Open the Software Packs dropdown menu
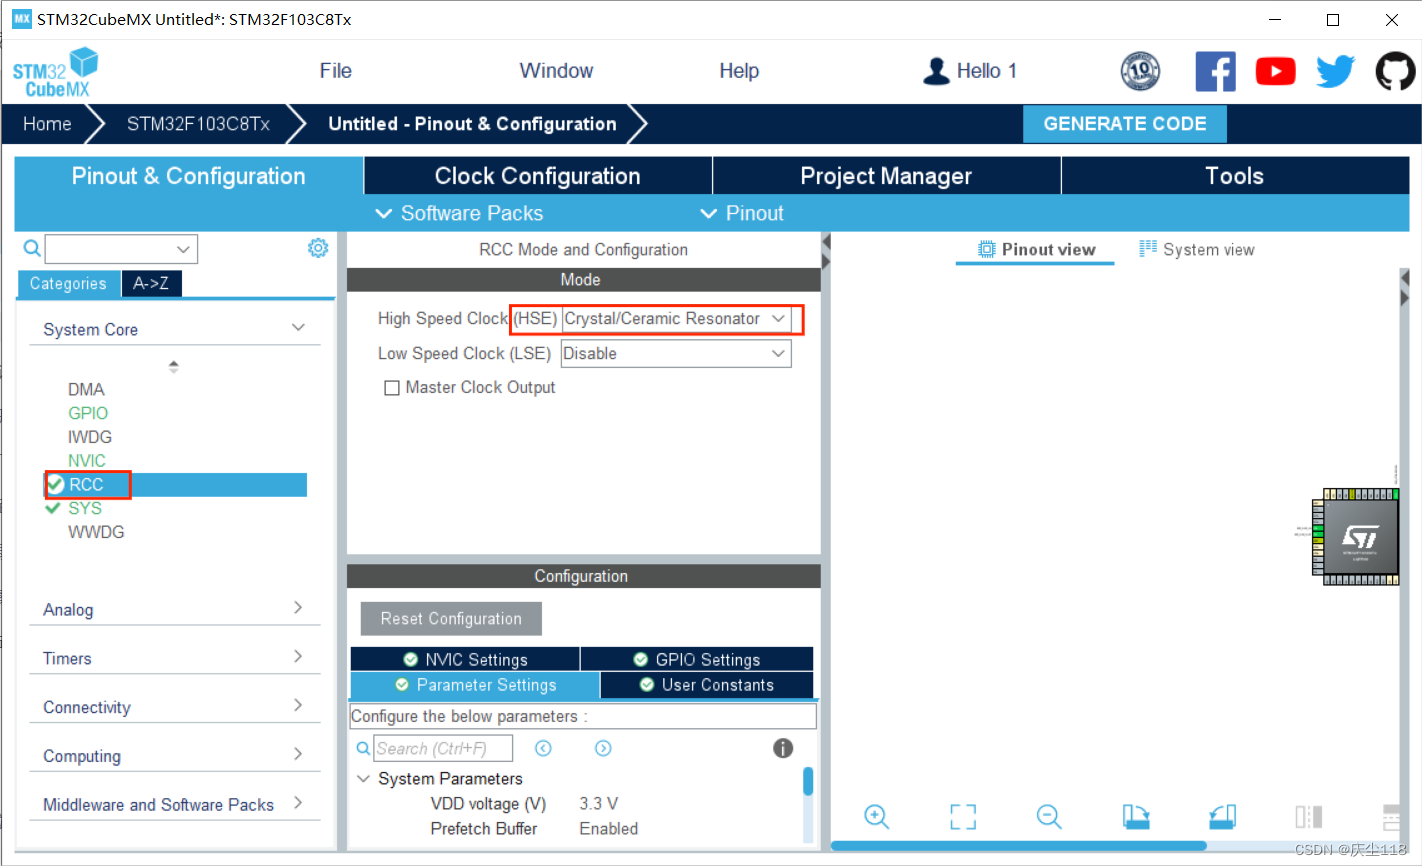This screenshot has height=866, width=1422. (x=459, y=213)
